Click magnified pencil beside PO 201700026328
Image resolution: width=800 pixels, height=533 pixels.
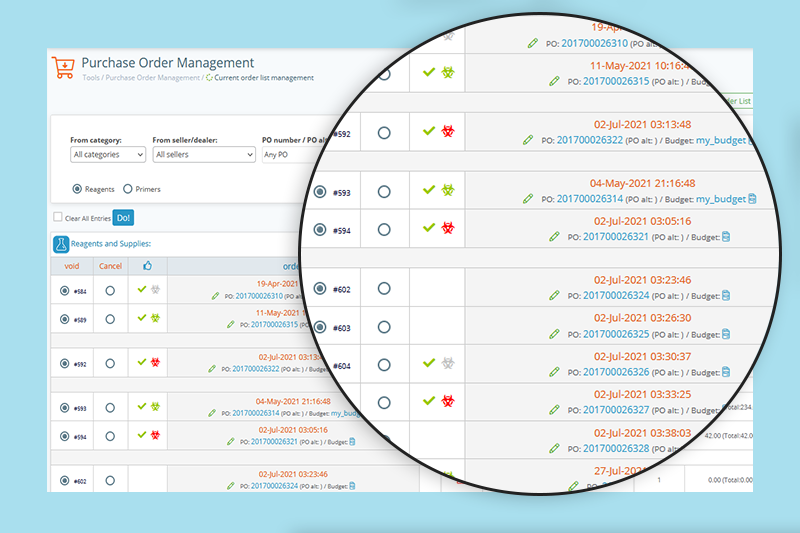(555, 449)
